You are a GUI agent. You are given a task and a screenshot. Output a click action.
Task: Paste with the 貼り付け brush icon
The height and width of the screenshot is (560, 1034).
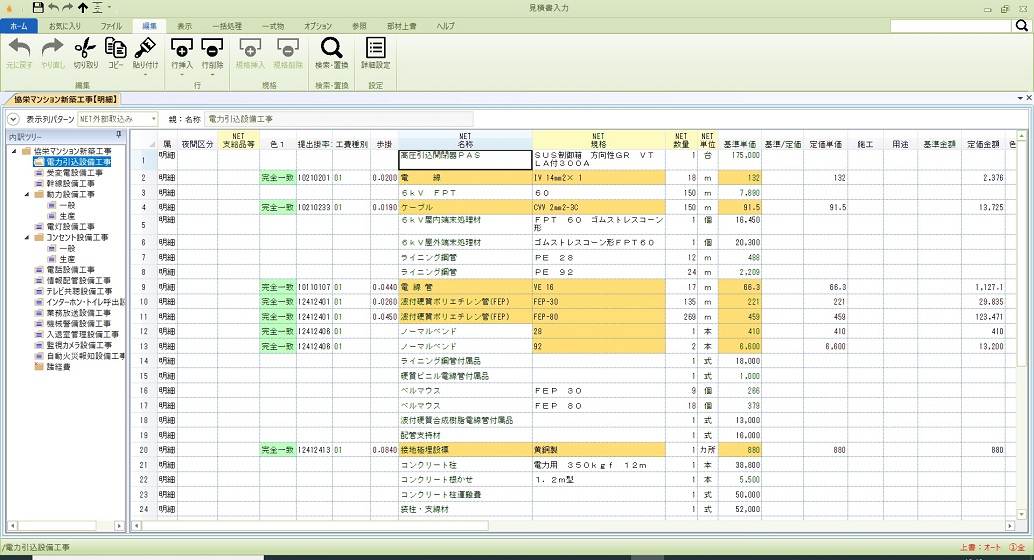tap(145, 47)
